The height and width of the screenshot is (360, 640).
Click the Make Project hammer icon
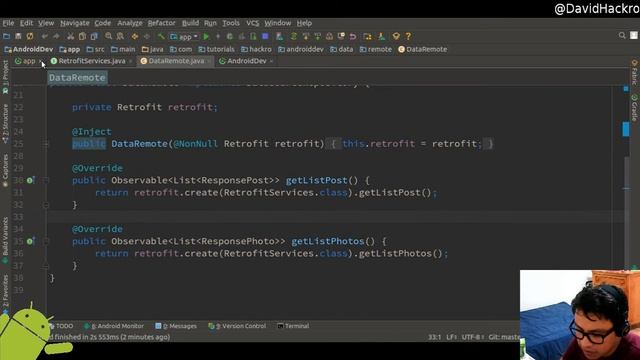161,36
